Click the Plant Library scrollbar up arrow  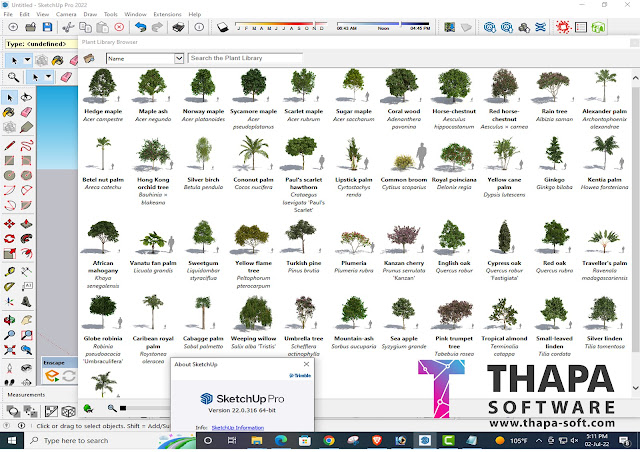636,78
